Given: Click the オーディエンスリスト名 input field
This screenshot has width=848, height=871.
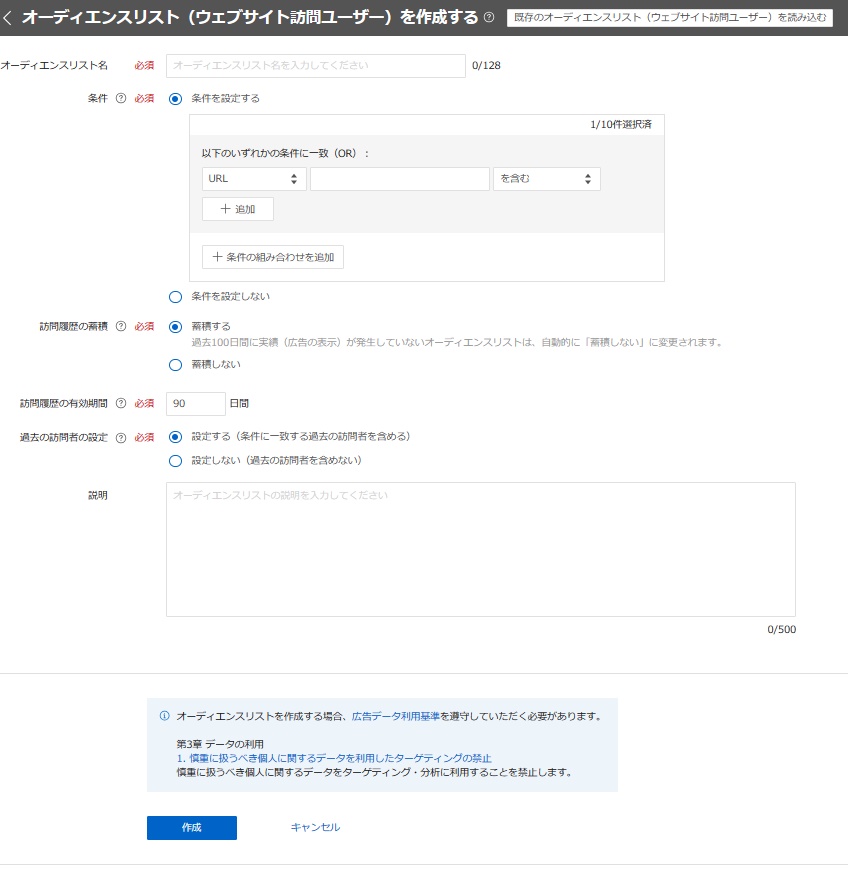Looking at the screenshot, I should 316,66.
